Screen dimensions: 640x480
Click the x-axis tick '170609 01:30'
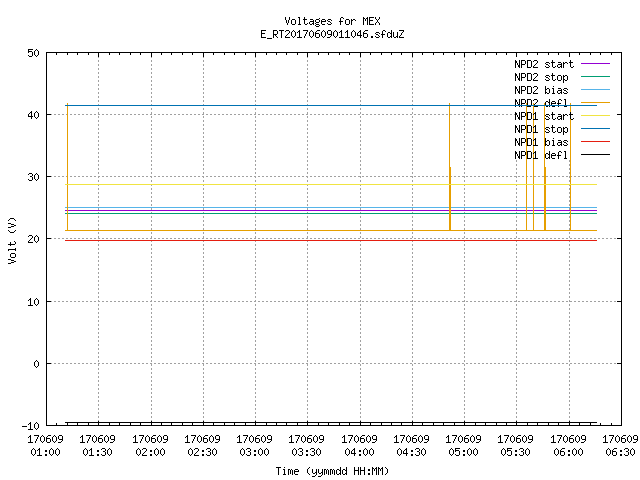click(98, 446)
